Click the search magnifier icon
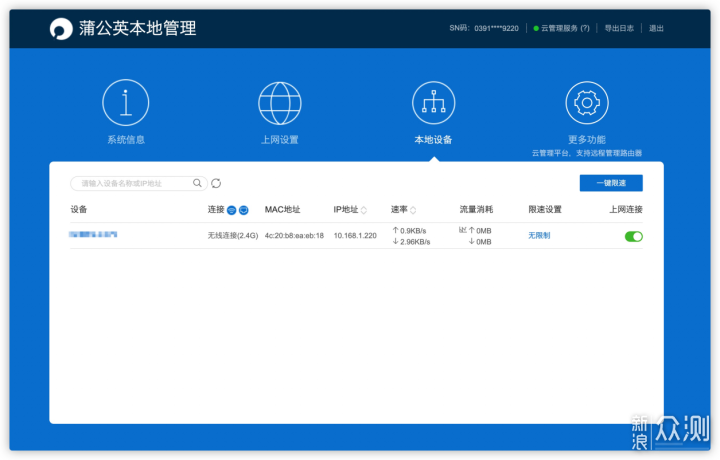This screenshot has height=460, width=720. tap(197, 183)
